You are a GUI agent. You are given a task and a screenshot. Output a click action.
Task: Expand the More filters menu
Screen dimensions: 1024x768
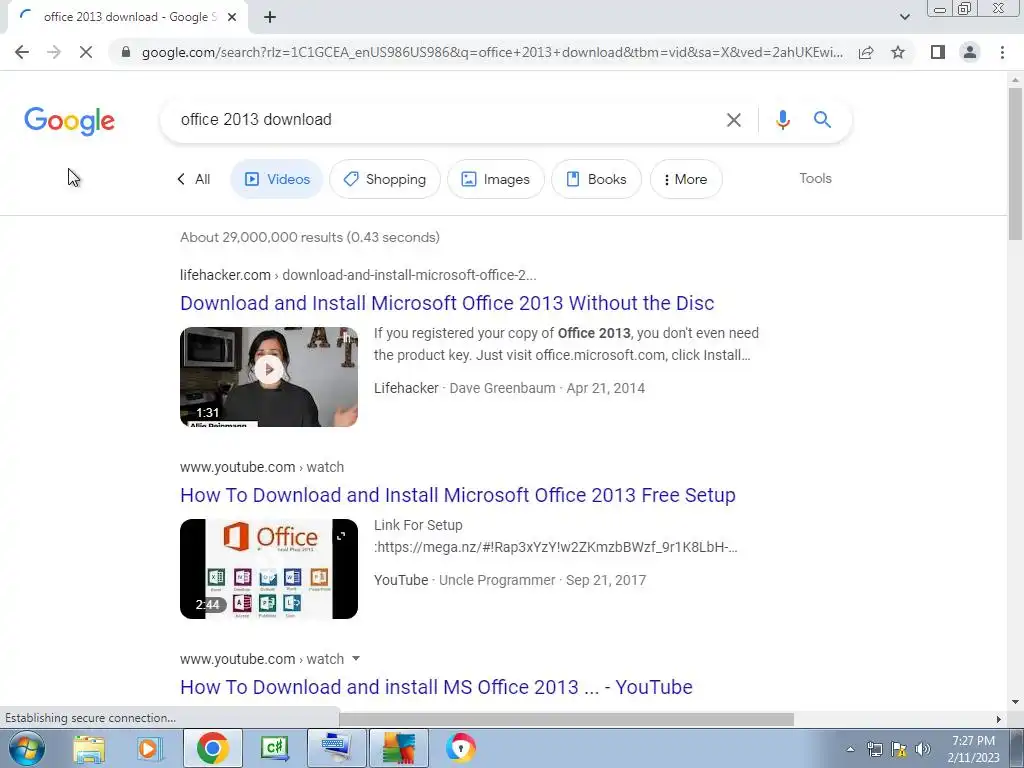[x=686, y=179]
